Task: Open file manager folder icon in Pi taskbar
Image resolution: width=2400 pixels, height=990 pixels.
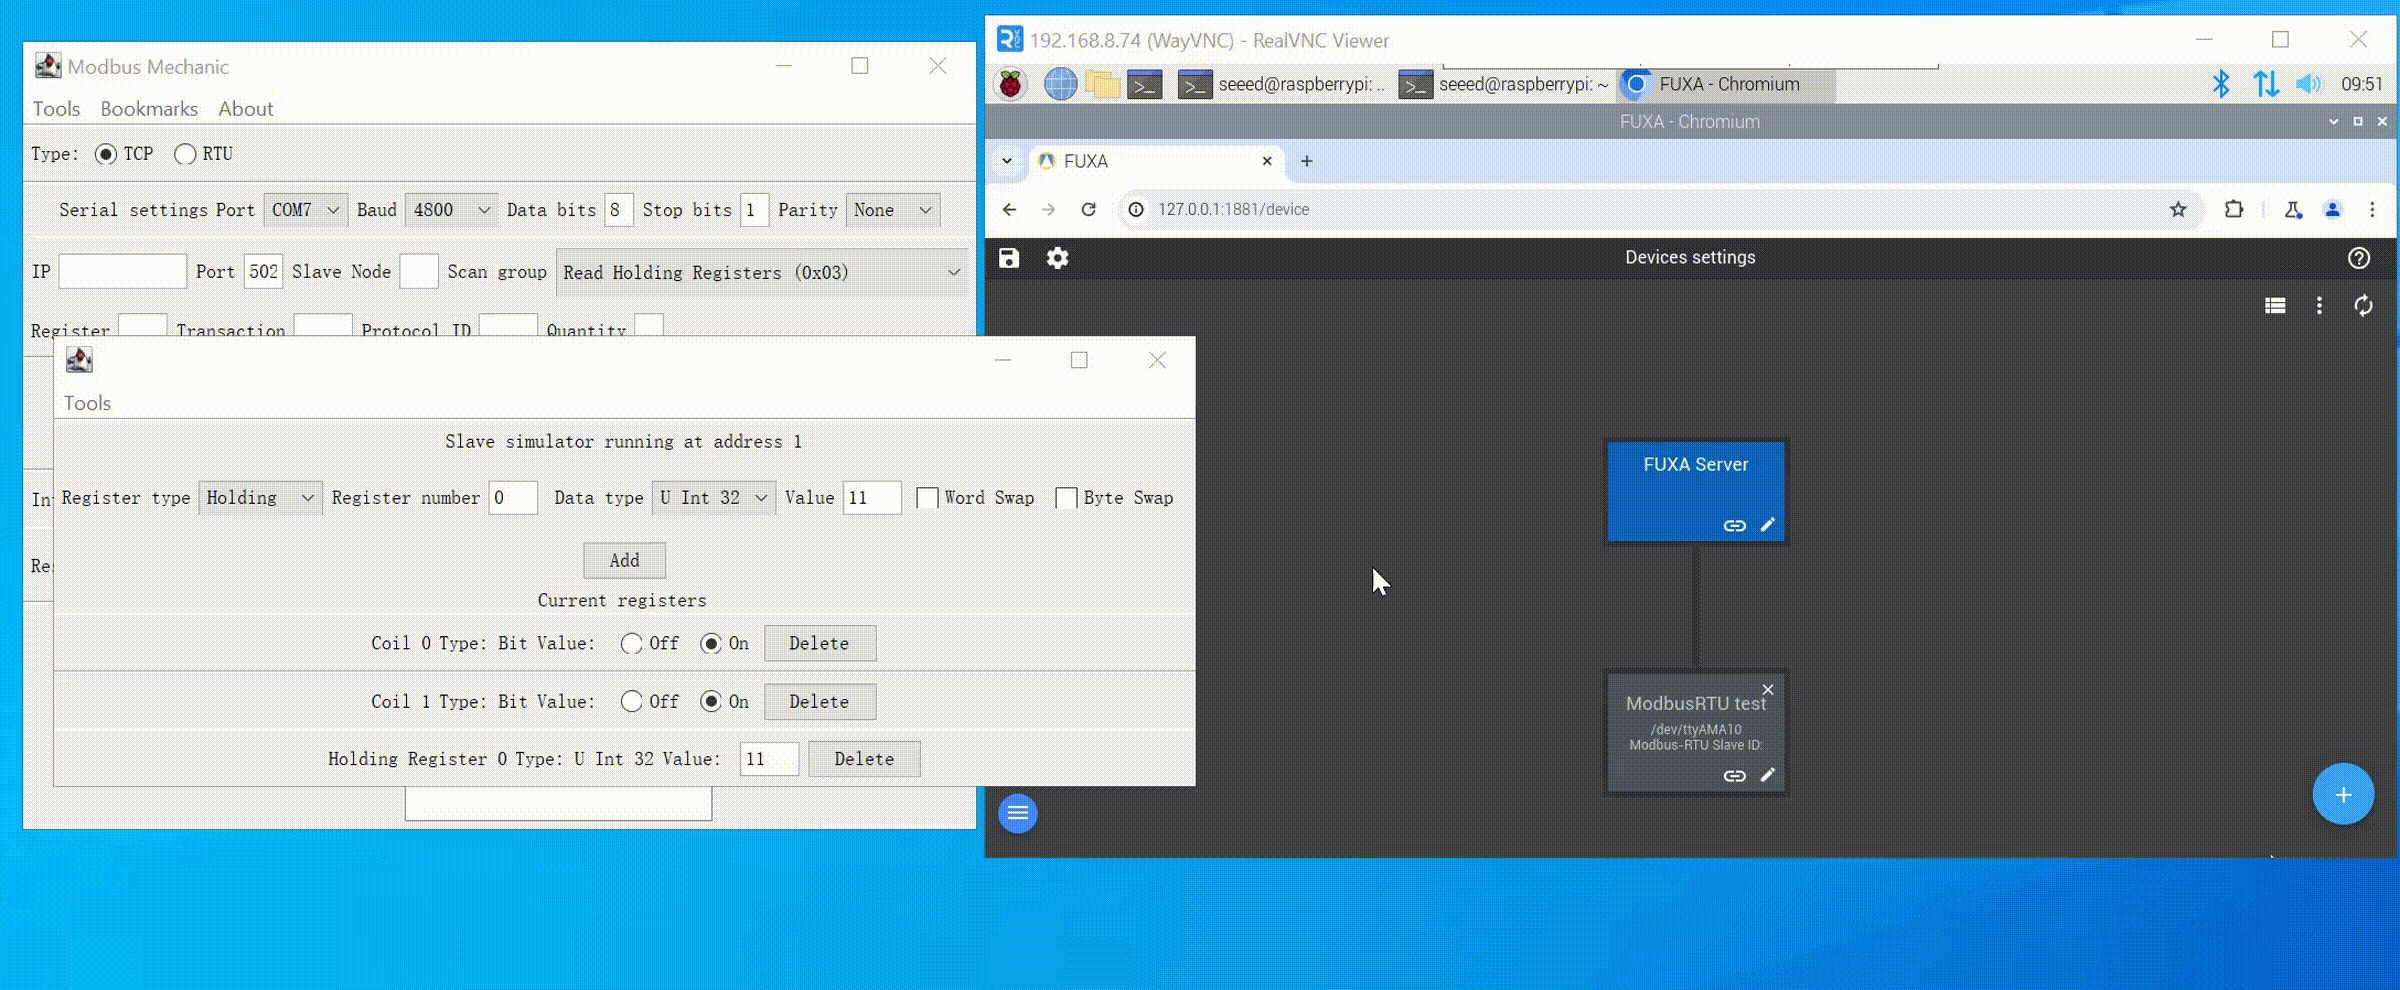Action: [x=1102, y=85]
